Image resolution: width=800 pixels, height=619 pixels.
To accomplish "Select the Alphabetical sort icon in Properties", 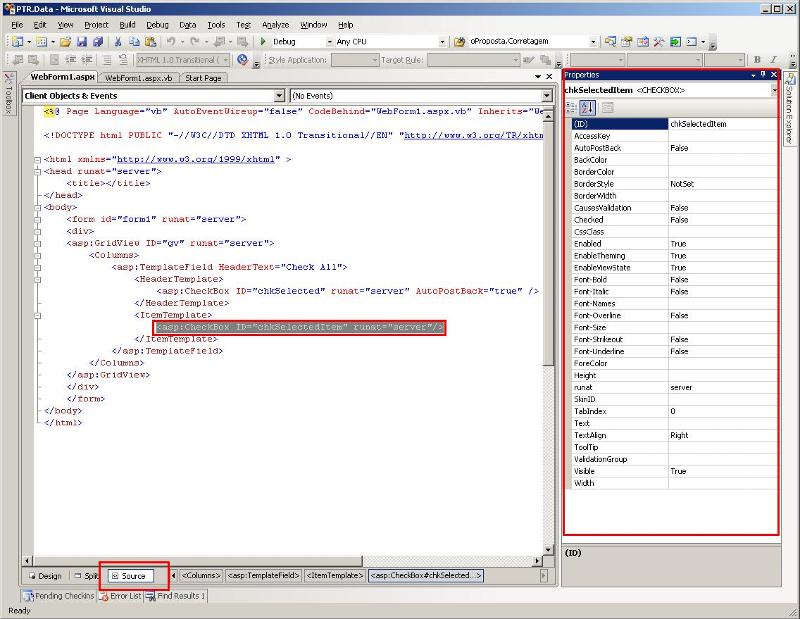I will [587, 108].
